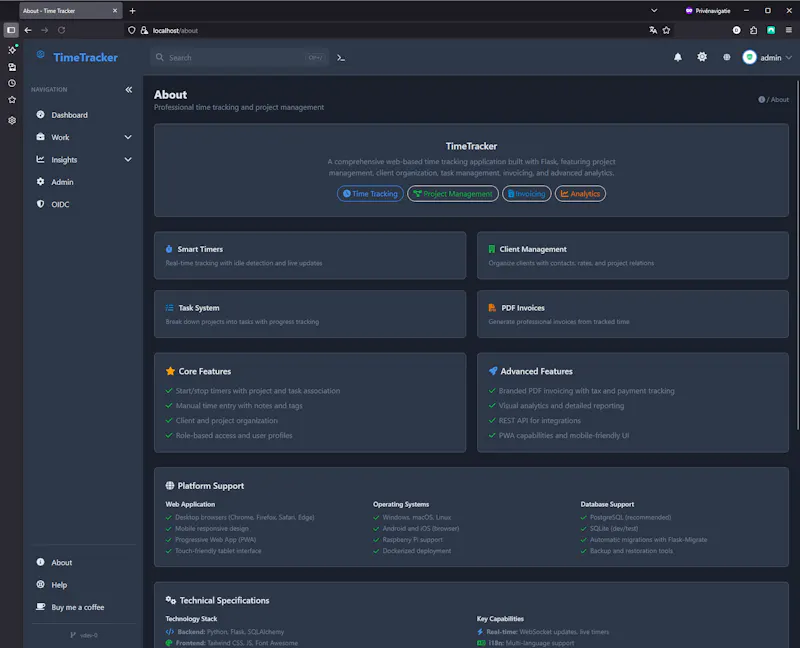Click the Smart Timers card title
This screenshot has height=648, width=800.
(x=200, y=250)
